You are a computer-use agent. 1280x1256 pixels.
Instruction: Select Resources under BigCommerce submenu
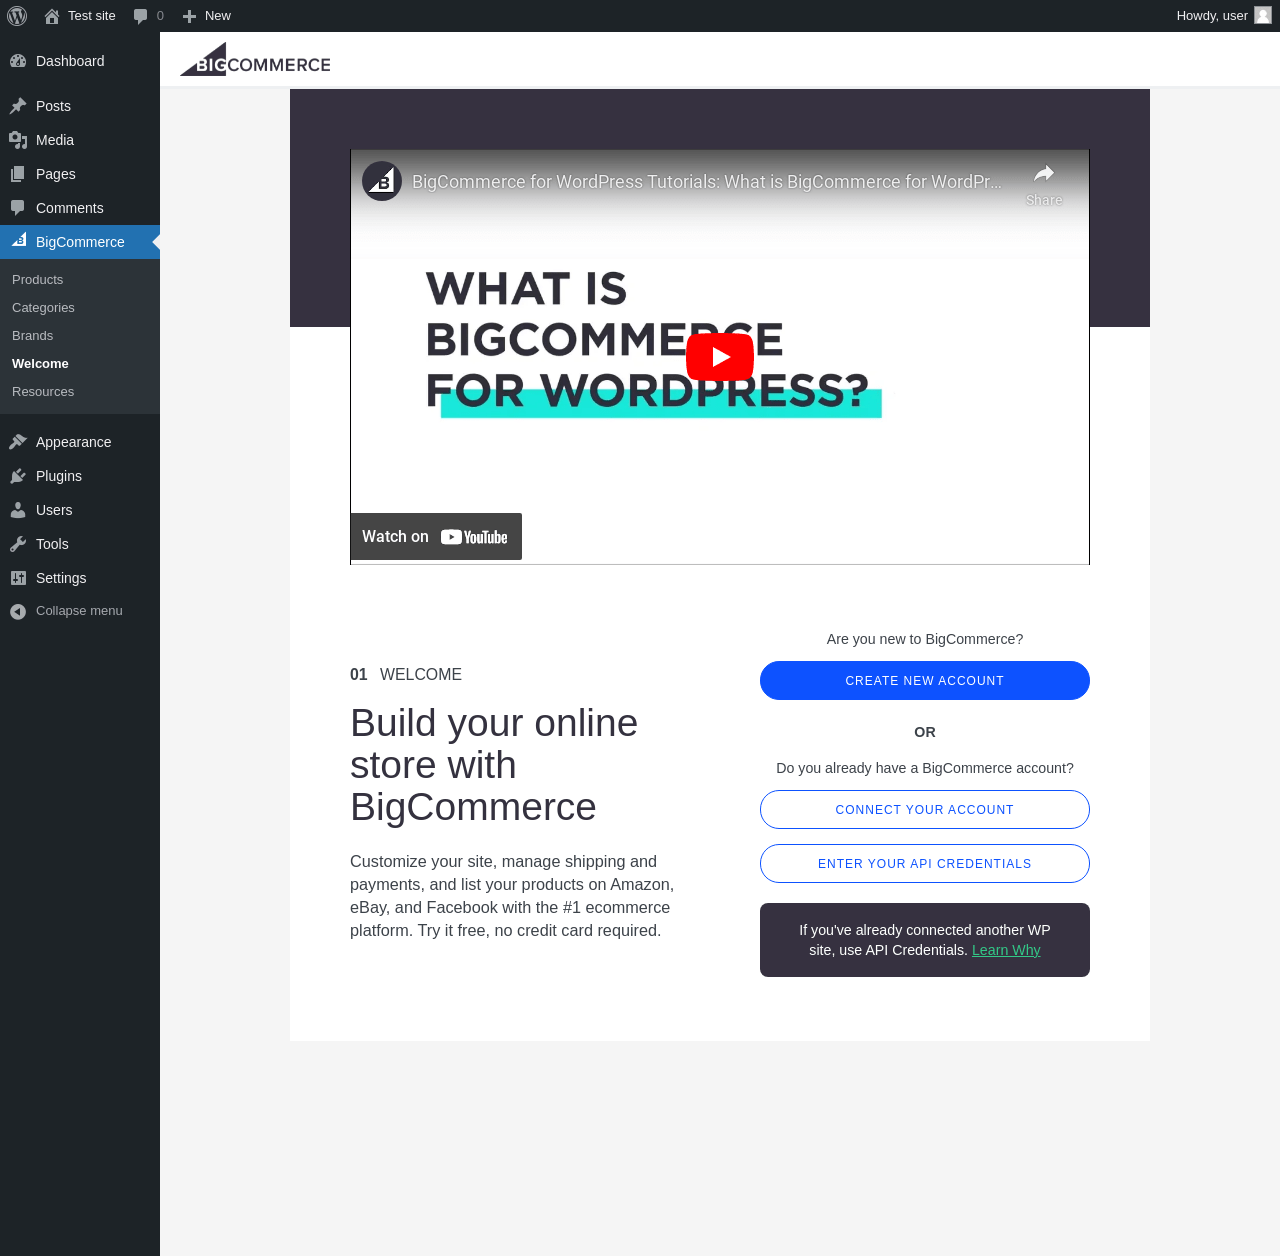pos(43,392)
